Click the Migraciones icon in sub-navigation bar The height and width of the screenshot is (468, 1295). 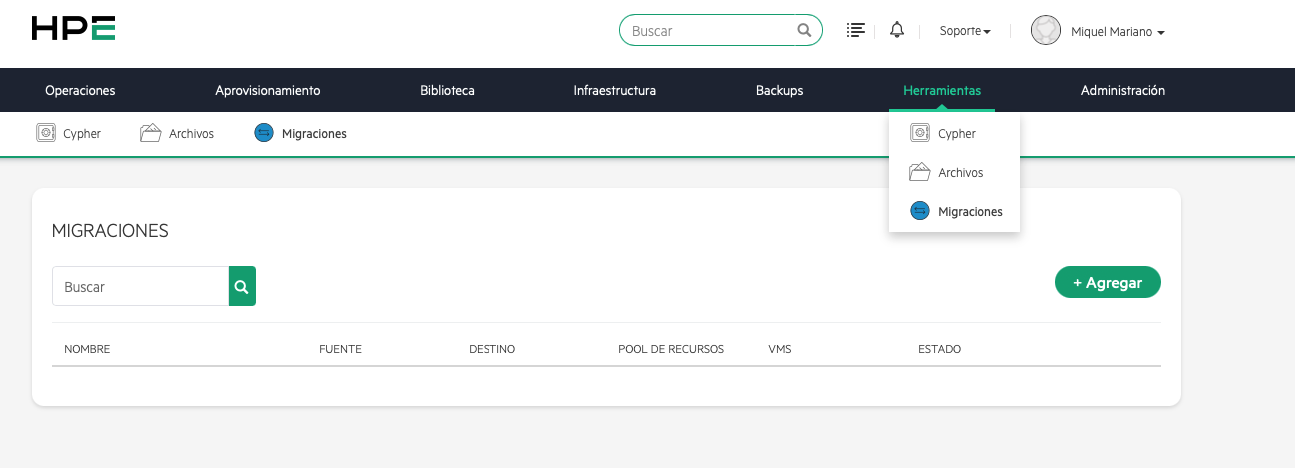[x=264, y=133]
